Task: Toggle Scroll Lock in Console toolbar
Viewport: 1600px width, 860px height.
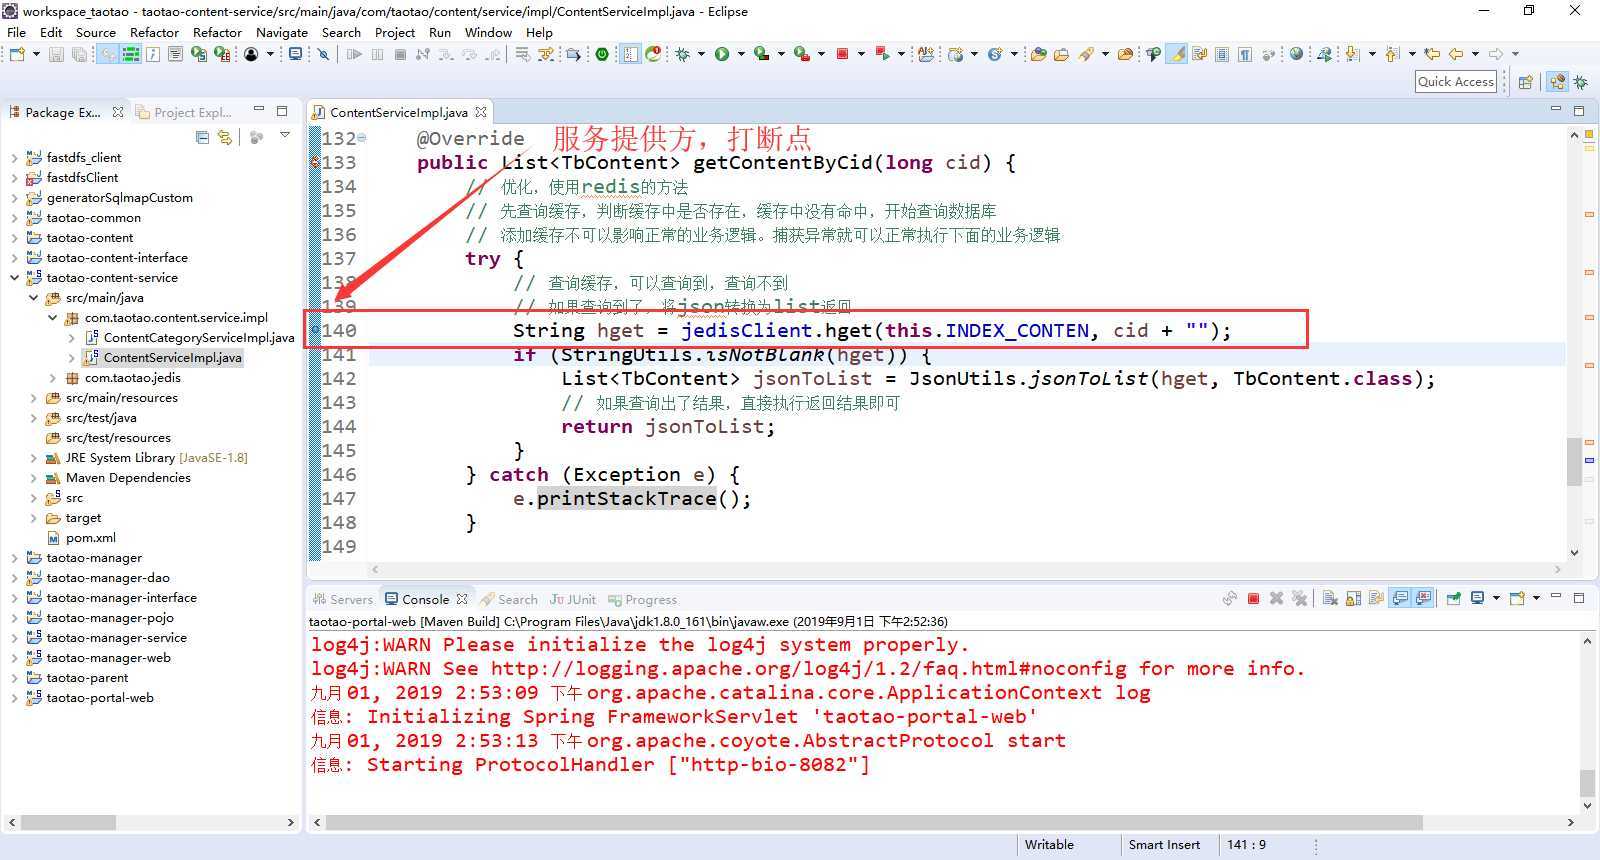Action: (1353, 599)
